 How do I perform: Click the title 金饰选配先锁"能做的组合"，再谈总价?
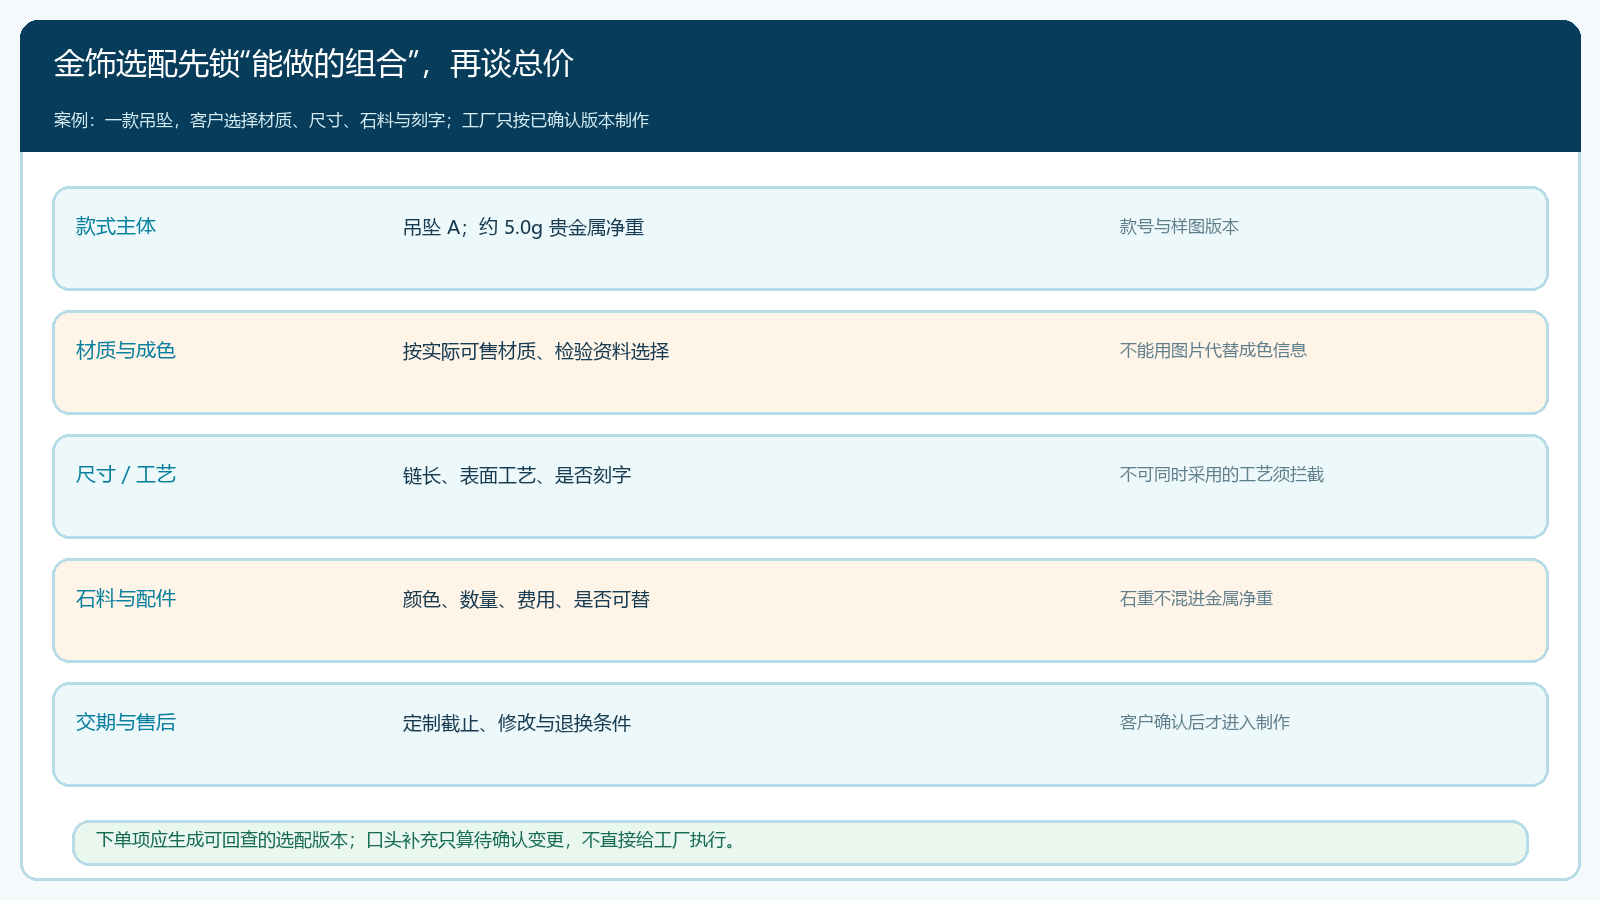313,64
